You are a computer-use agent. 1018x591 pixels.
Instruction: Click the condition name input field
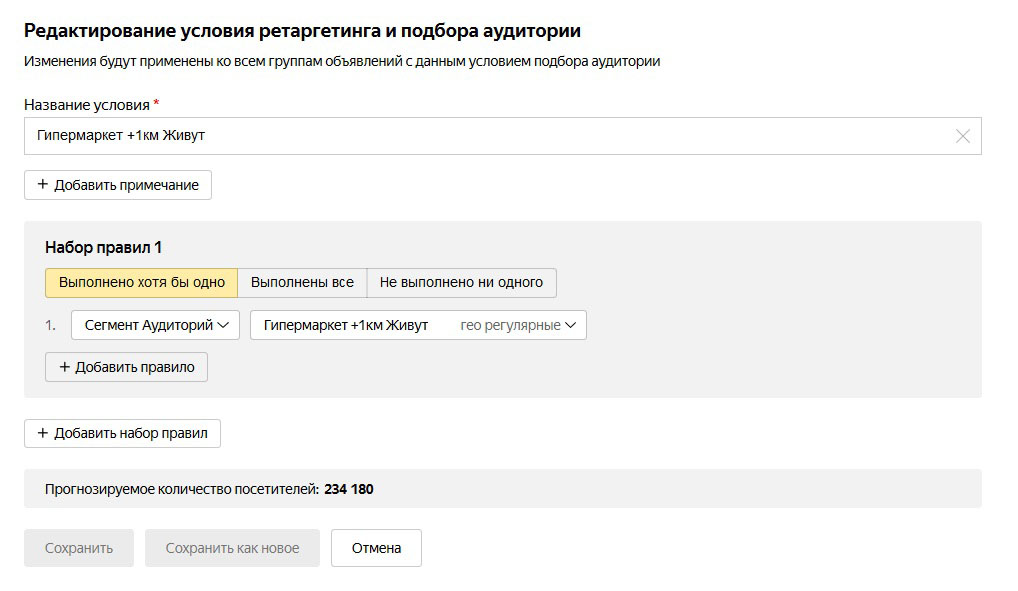400,136
